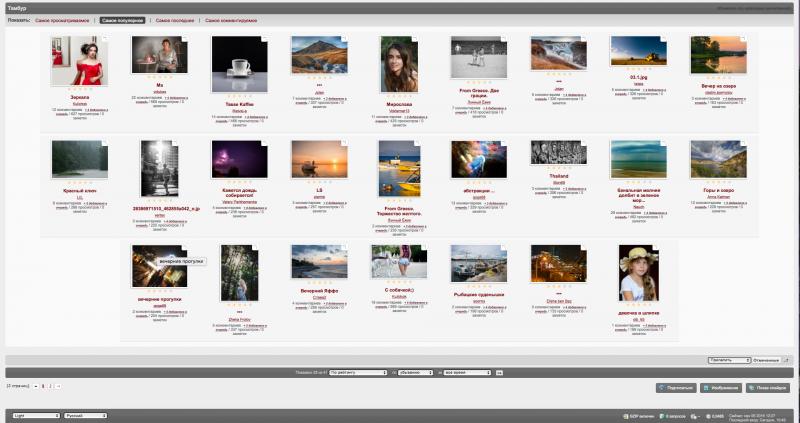Image resolution: width=800 pixels, height=423 pixels.
Task: Click the LS title link
Action: click(x=319, y=190)
